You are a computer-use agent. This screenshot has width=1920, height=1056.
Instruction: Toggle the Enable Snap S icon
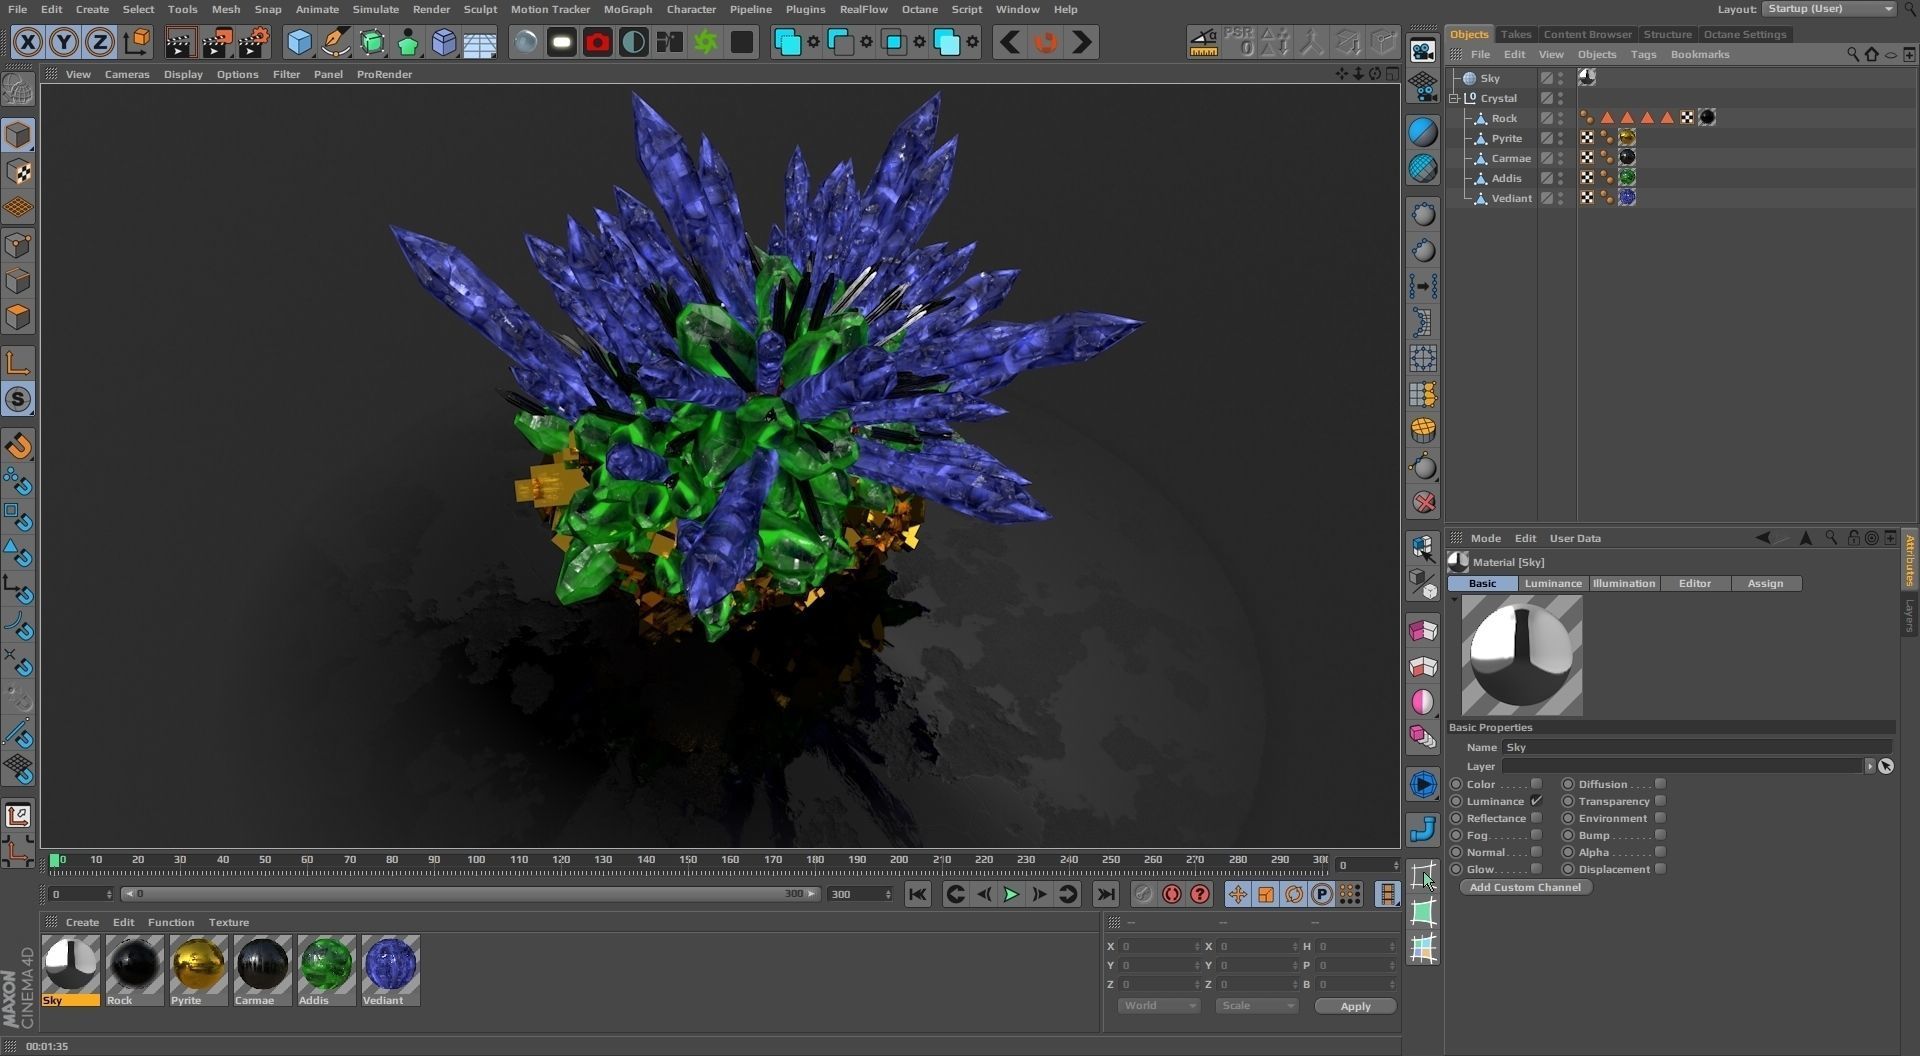coord(18,399)
